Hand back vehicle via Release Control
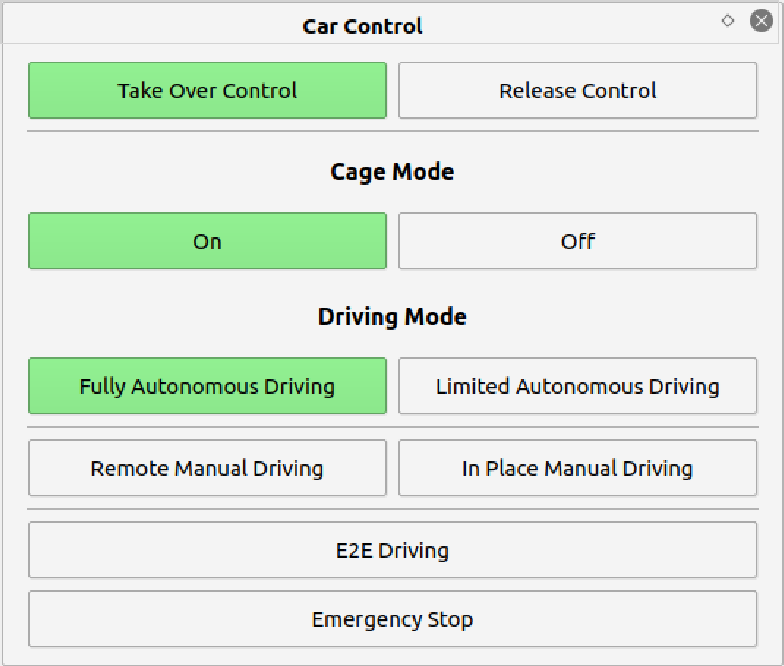The image size is (784, 666). click(x=578, y=90)
